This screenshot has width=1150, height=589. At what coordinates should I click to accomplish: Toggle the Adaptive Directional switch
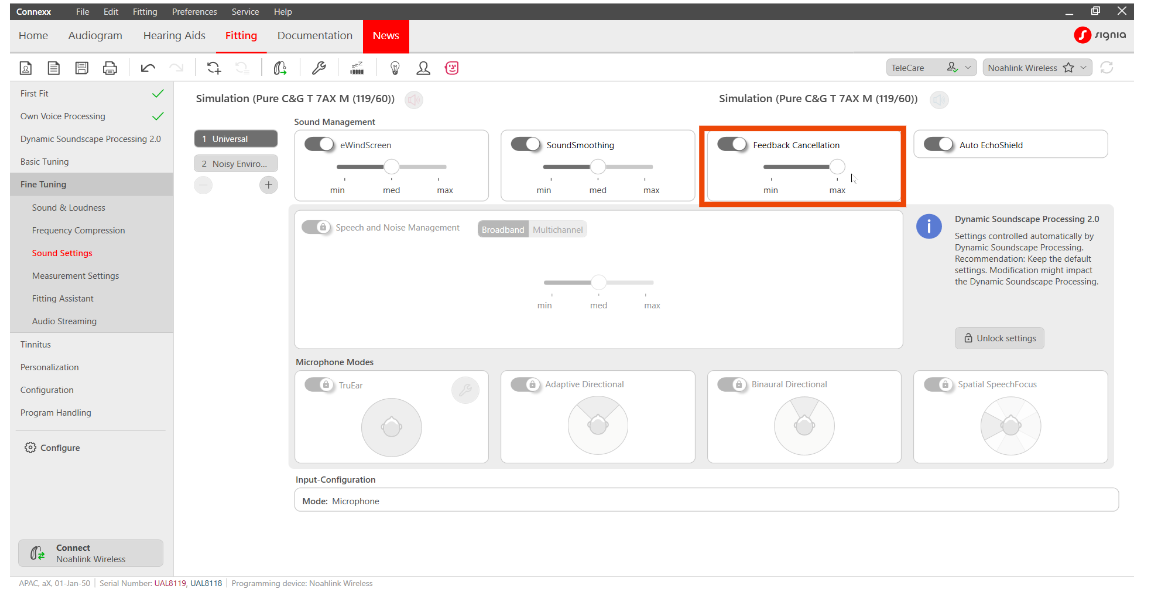point(526,384)
